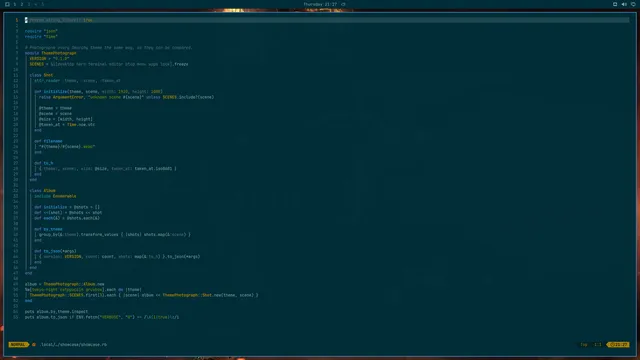
Task: Click the refresh icon next to the clock
Action: (343, 4)
